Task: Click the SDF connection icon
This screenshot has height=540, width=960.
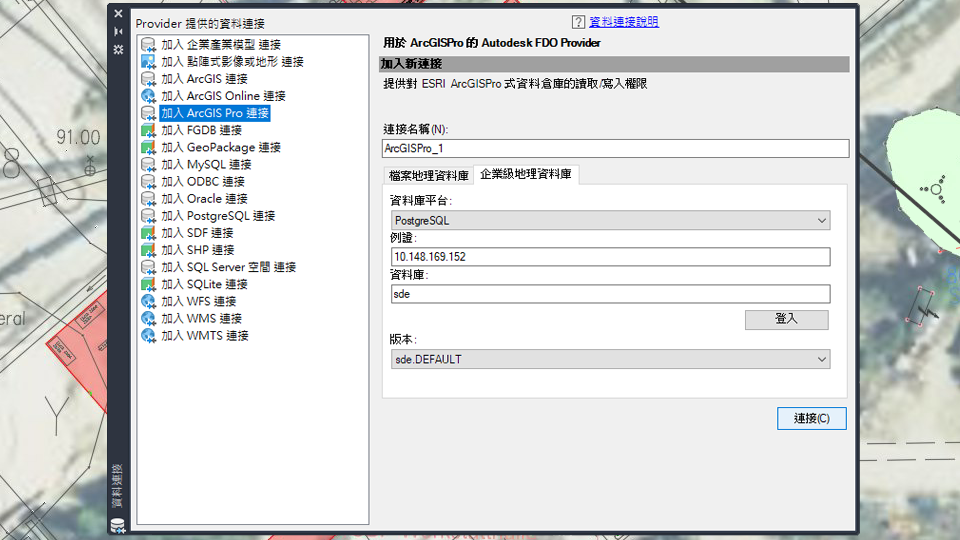Action: (x=148, y=233)
